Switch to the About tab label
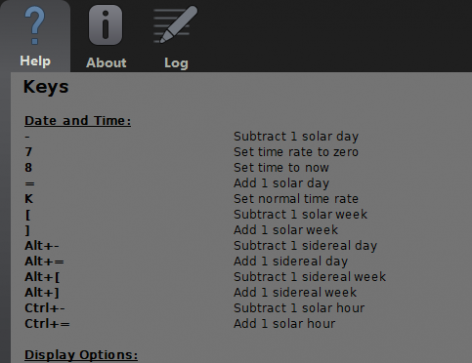The width and height of the screenshot is (472, 363). coord(106,63)
